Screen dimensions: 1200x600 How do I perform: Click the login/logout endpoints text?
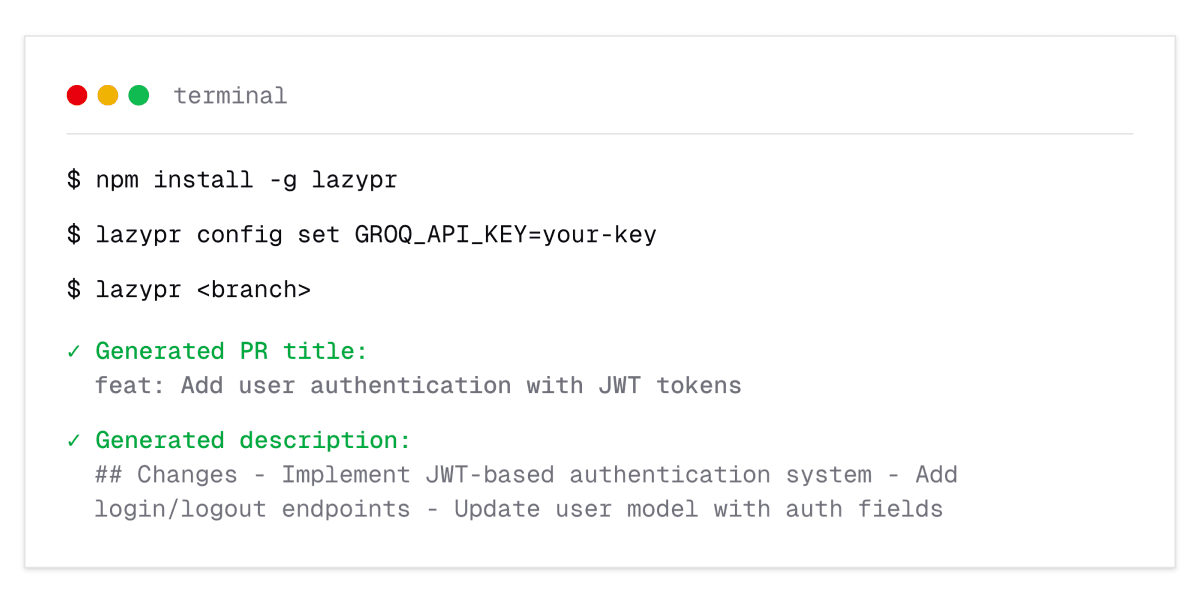252,509
